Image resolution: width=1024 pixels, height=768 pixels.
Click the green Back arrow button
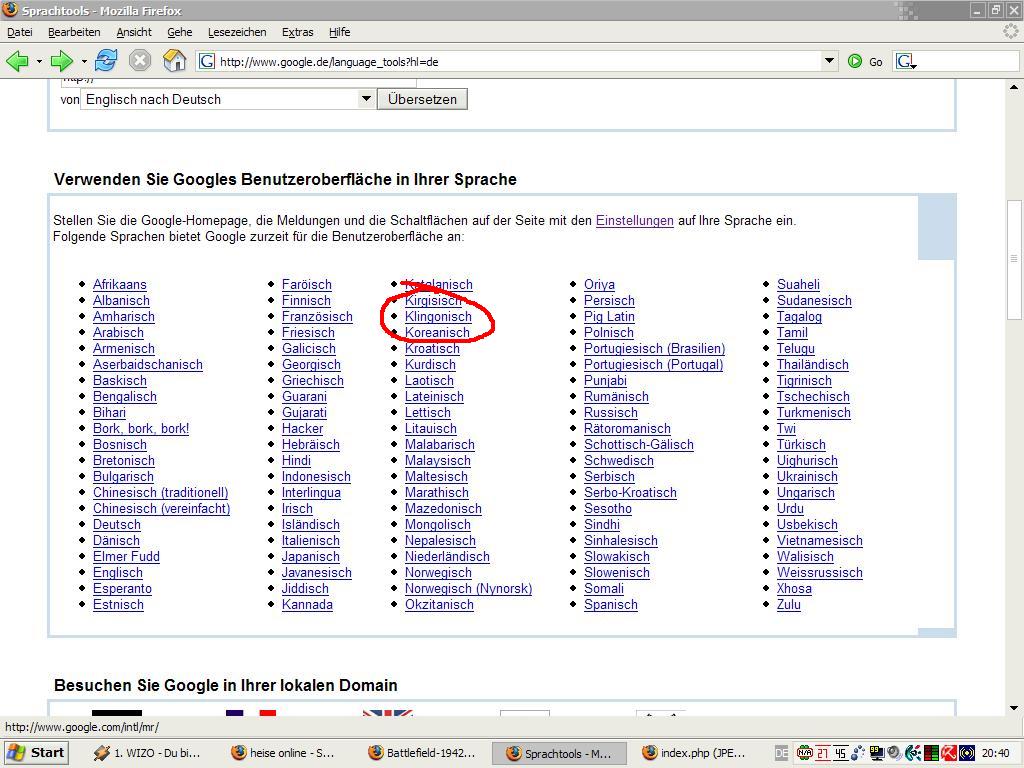coord(17,61)
